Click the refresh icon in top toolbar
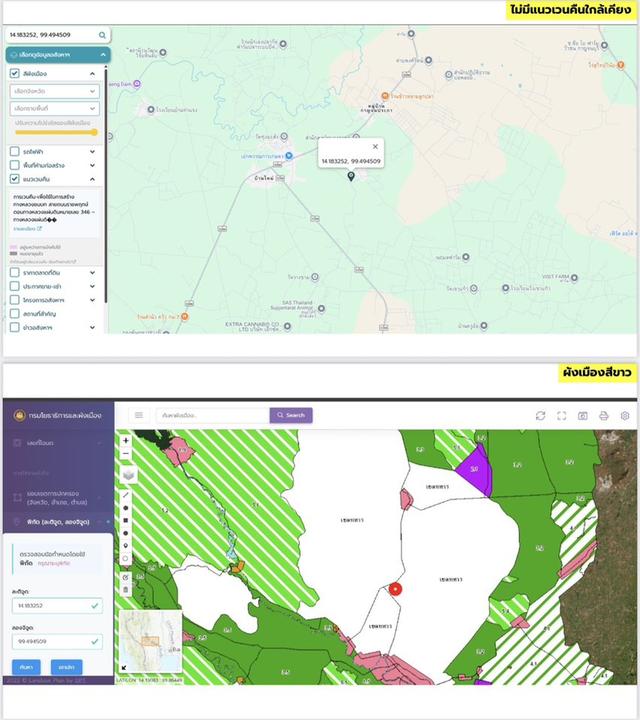This screenshot has width=640, height=720. 541,415
